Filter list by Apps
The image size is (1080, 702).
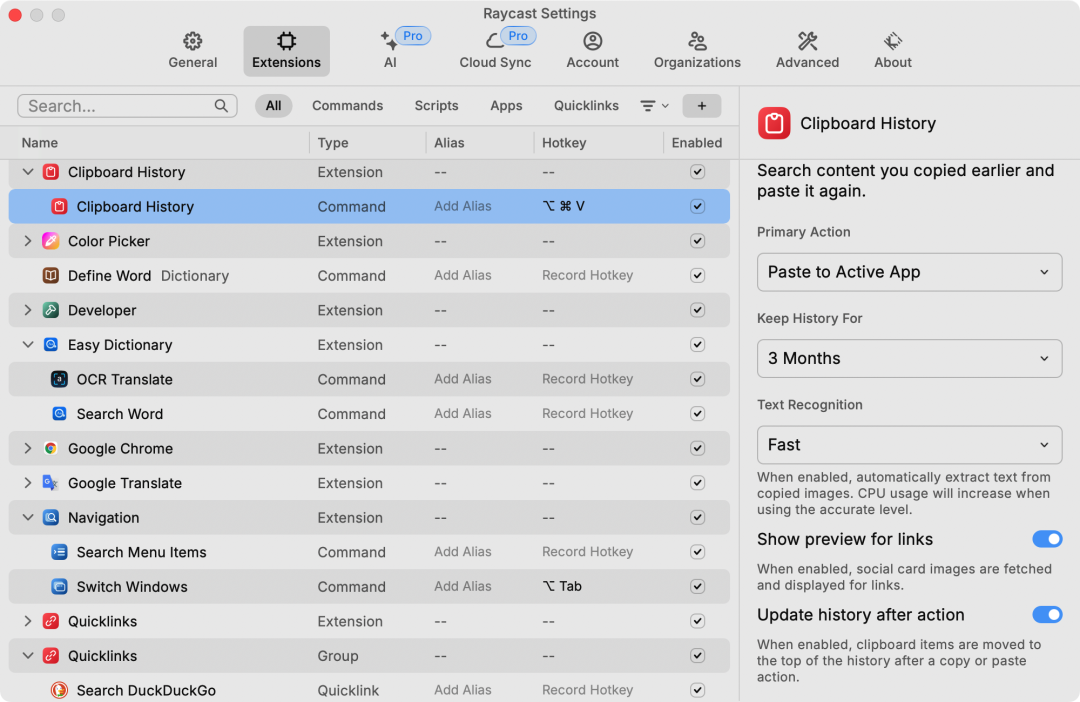click(506, 105)
